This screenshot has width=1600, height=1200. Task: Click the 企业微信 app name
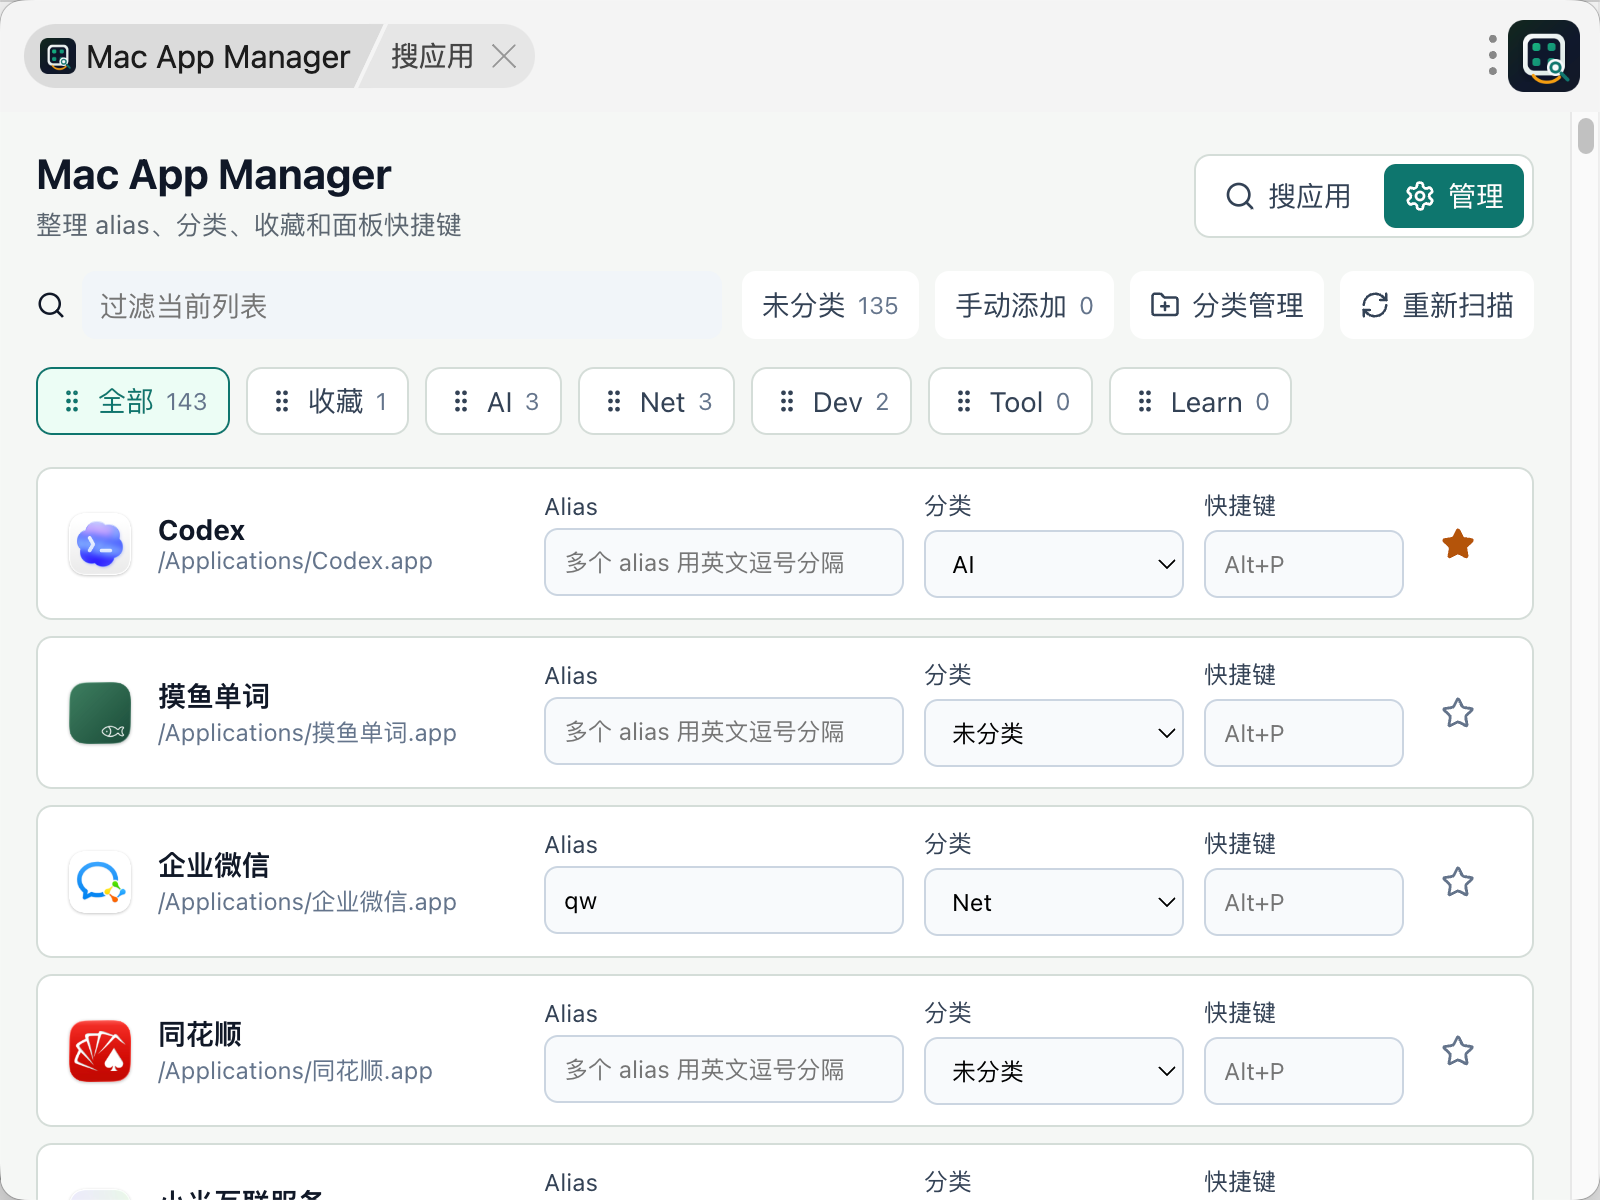point(214,865)
